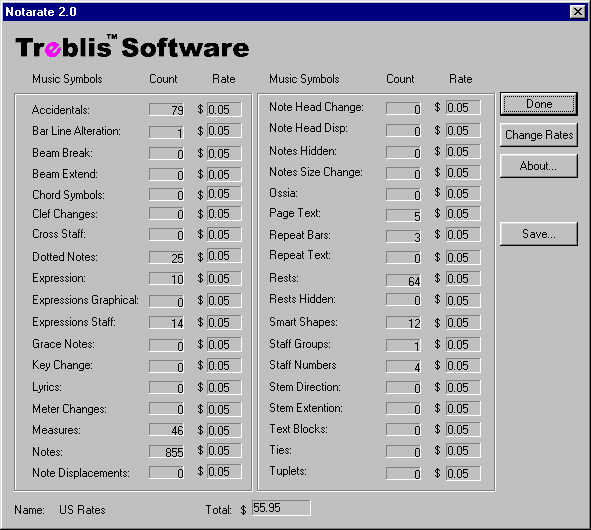The height and width of the screenshot is (530, 591).
Task: Click the Page Text rate field
Action: [463, 214]
